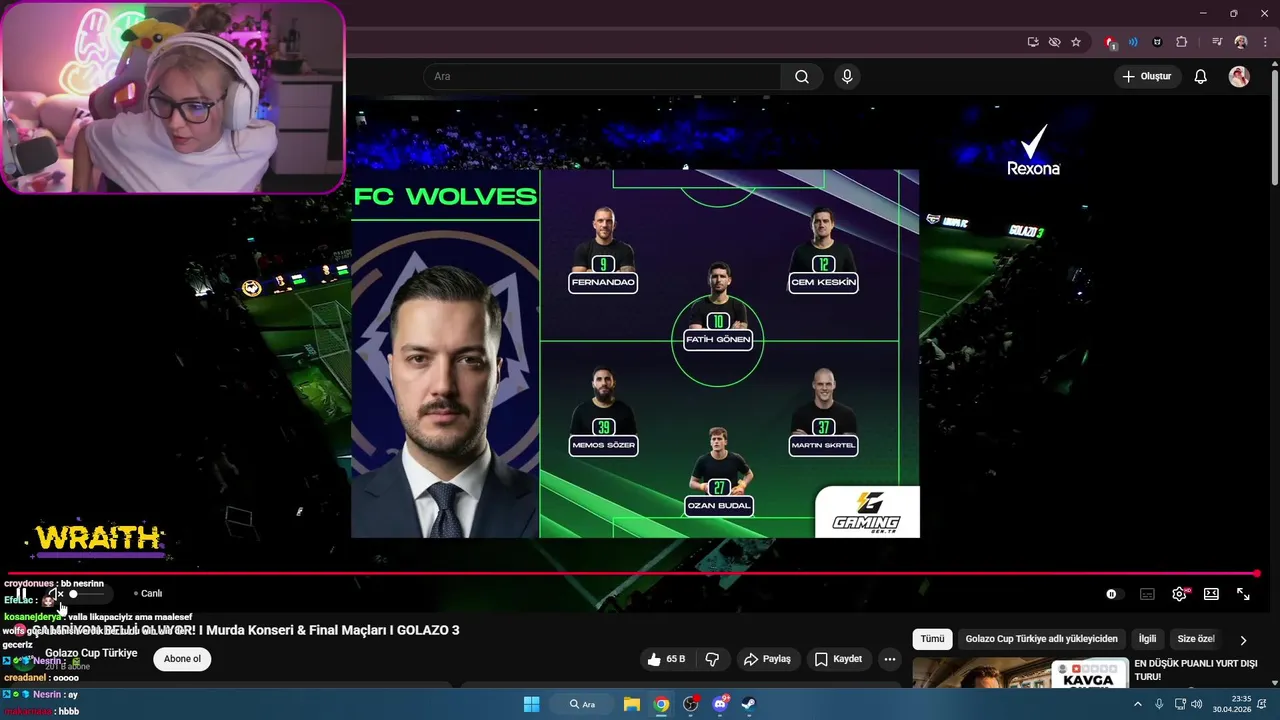Open the Windows Start menu
Image resolution: width=1280 pixels, height=720 pixels.
[531, 704]
